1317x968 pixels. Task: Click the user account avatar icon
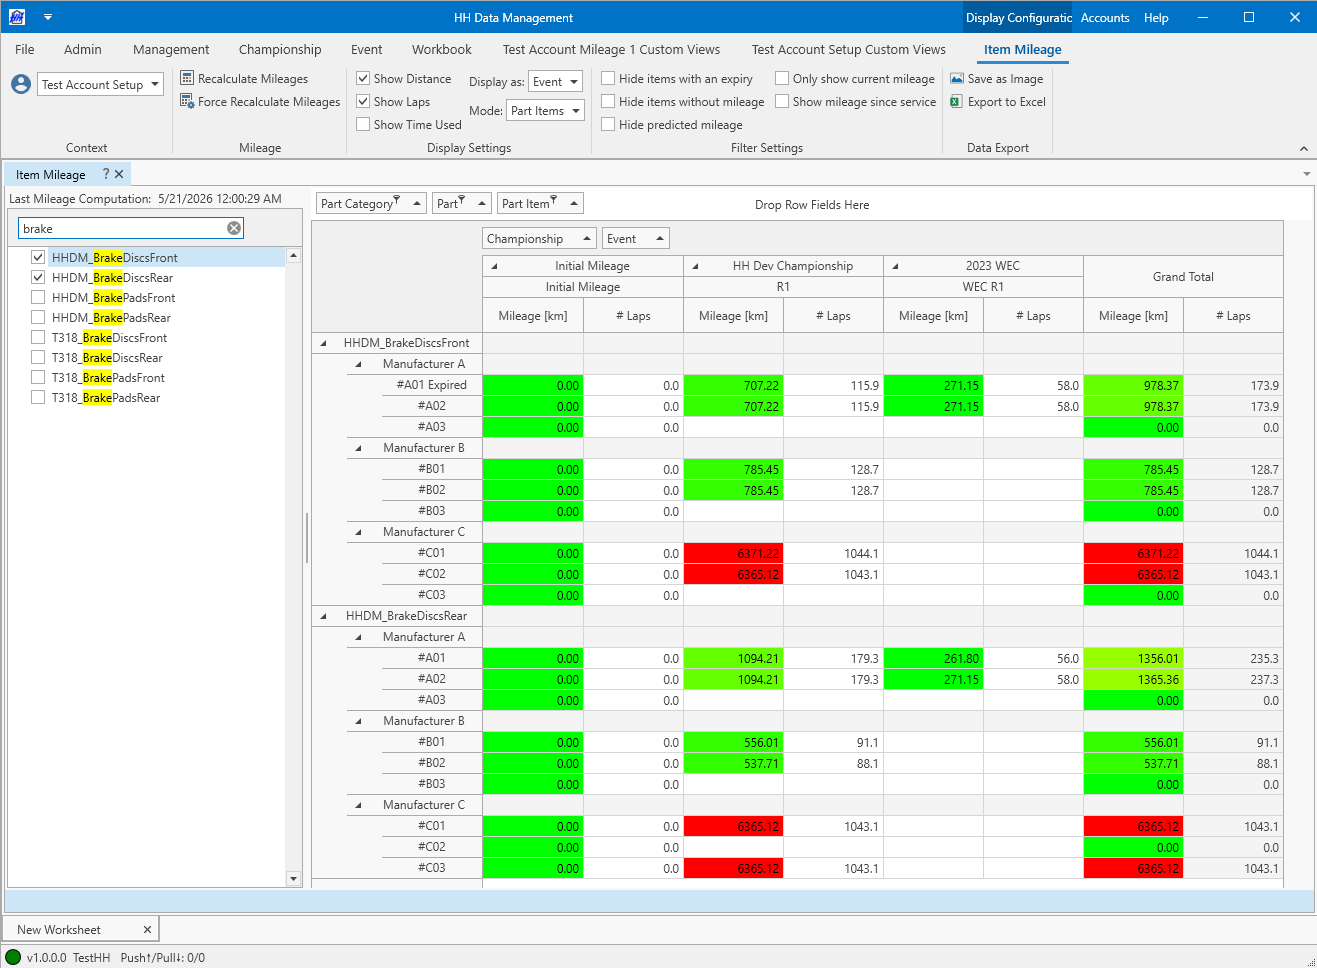(x=21, y=84)
